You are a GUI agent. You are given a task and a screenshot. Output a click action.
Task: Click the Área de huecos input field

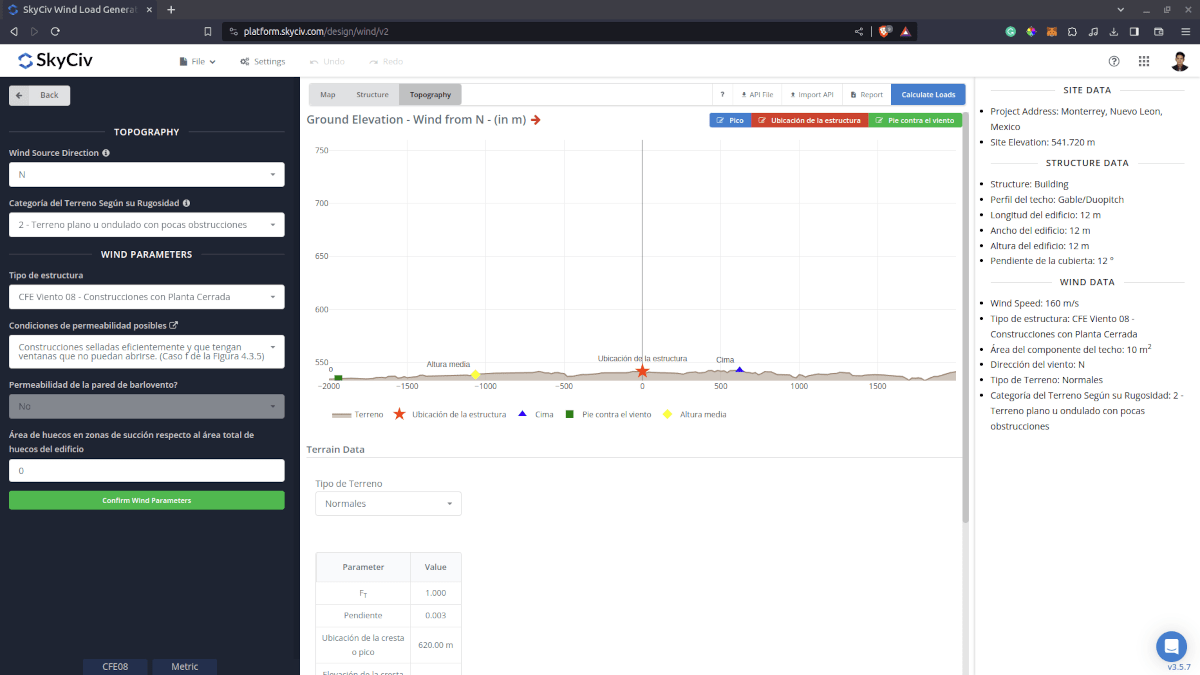(146, 471)
